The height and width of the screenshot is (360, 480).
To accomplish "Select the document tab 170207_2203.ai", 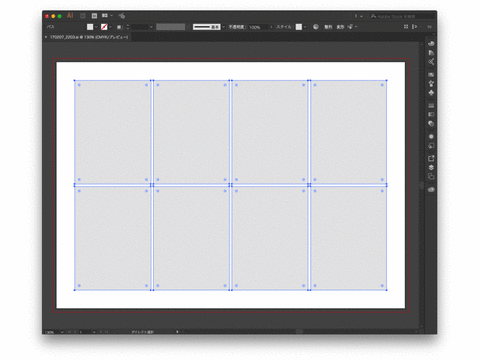I will (89, 37).
